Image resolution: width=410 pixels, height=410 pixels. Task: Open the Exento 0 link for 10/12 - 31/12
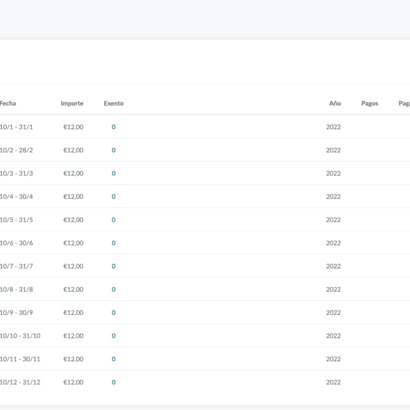[114, 382]
